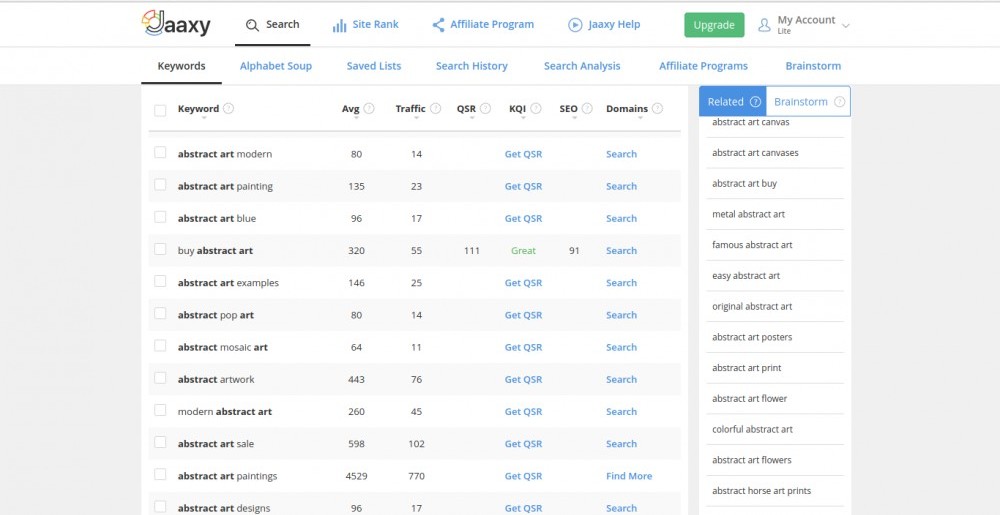Click the Jaaxy Help play icon

[x=575, y=25]
